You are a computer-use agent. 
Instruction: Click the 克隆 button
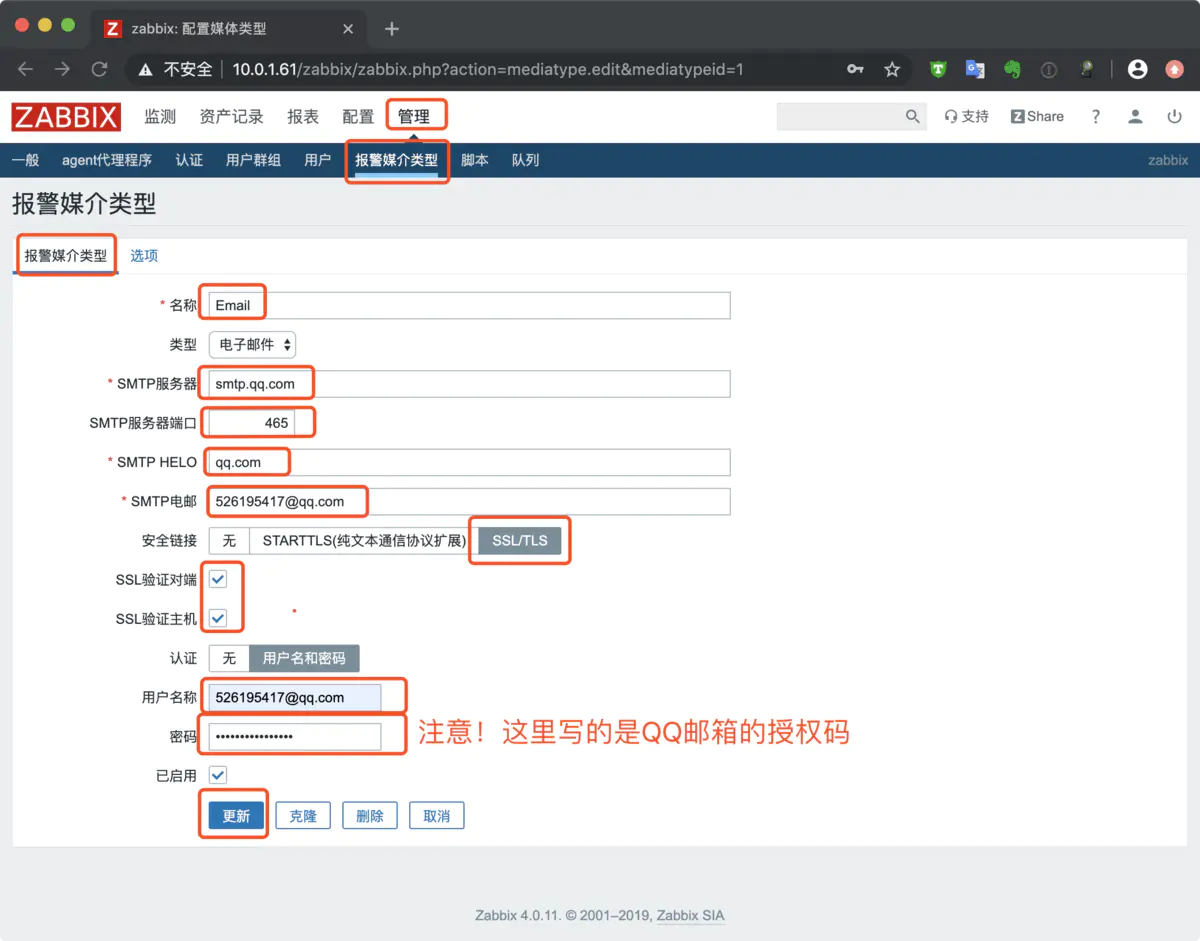303,816
